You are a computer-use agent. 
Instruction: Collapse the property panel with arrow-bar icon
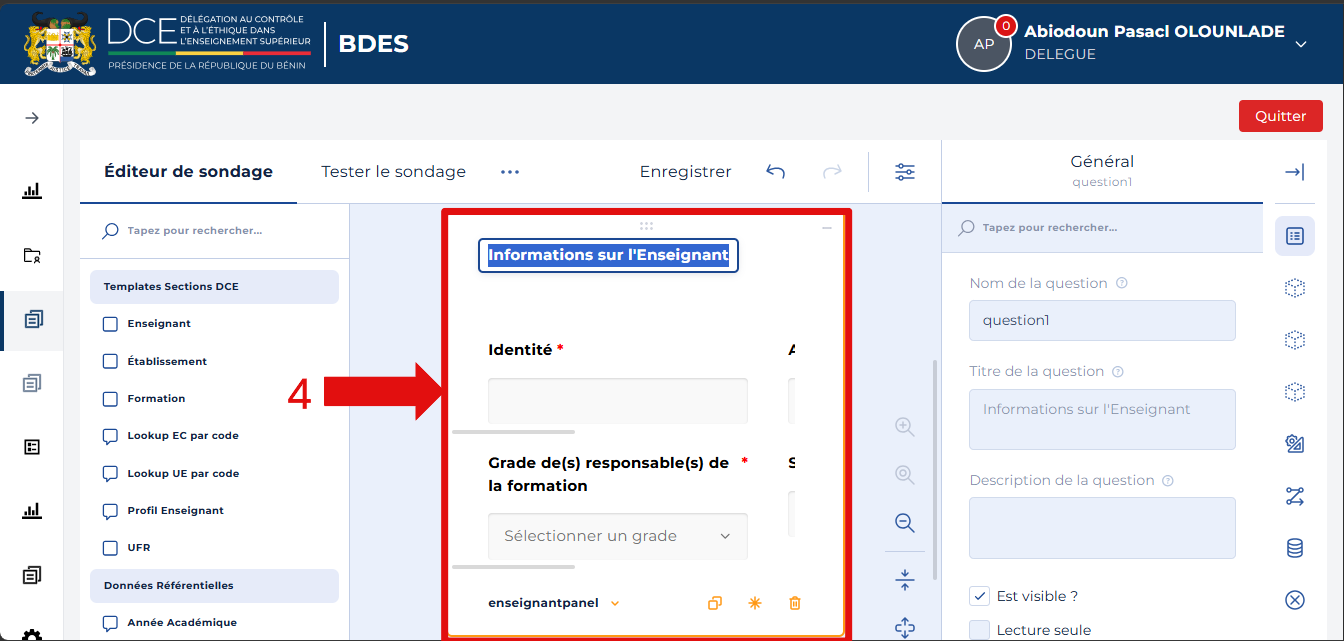coord(1294,172)
